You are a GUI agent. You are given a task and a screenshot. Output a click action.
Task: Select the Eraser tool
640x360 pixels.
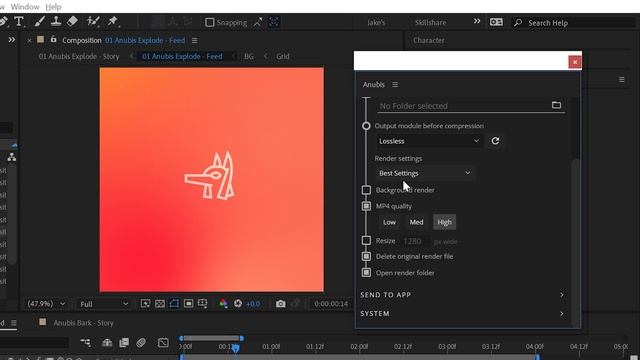[x=72, y=21]
